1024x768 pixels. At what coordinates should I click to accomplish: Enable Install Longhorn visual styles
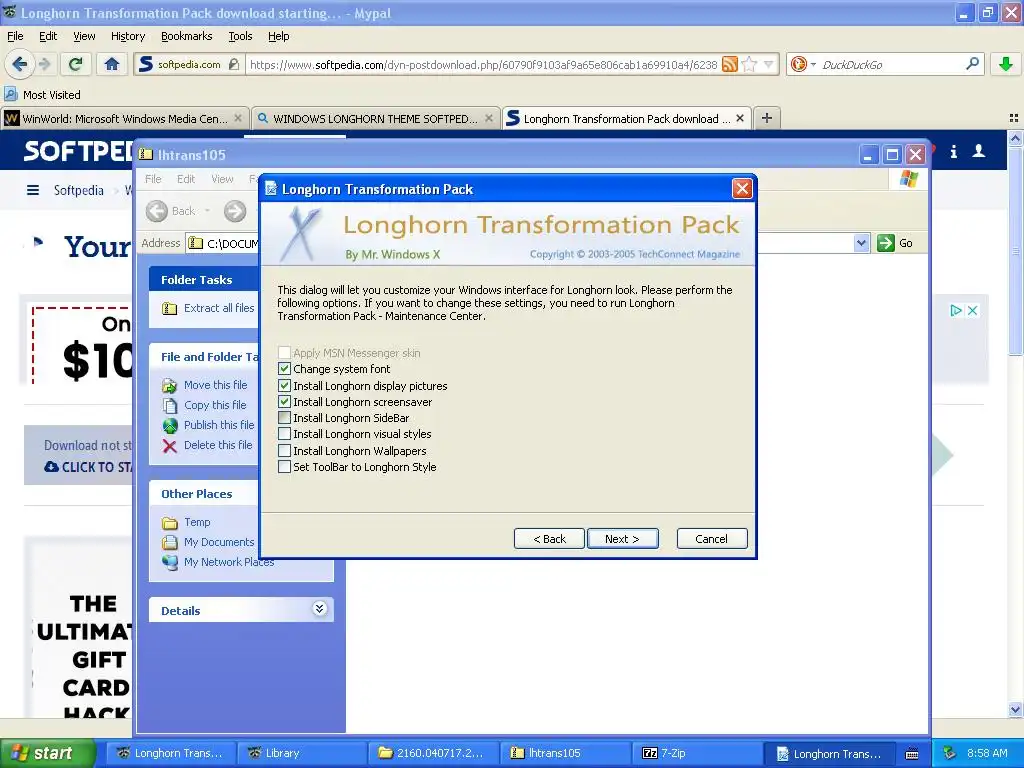(284, 434)
